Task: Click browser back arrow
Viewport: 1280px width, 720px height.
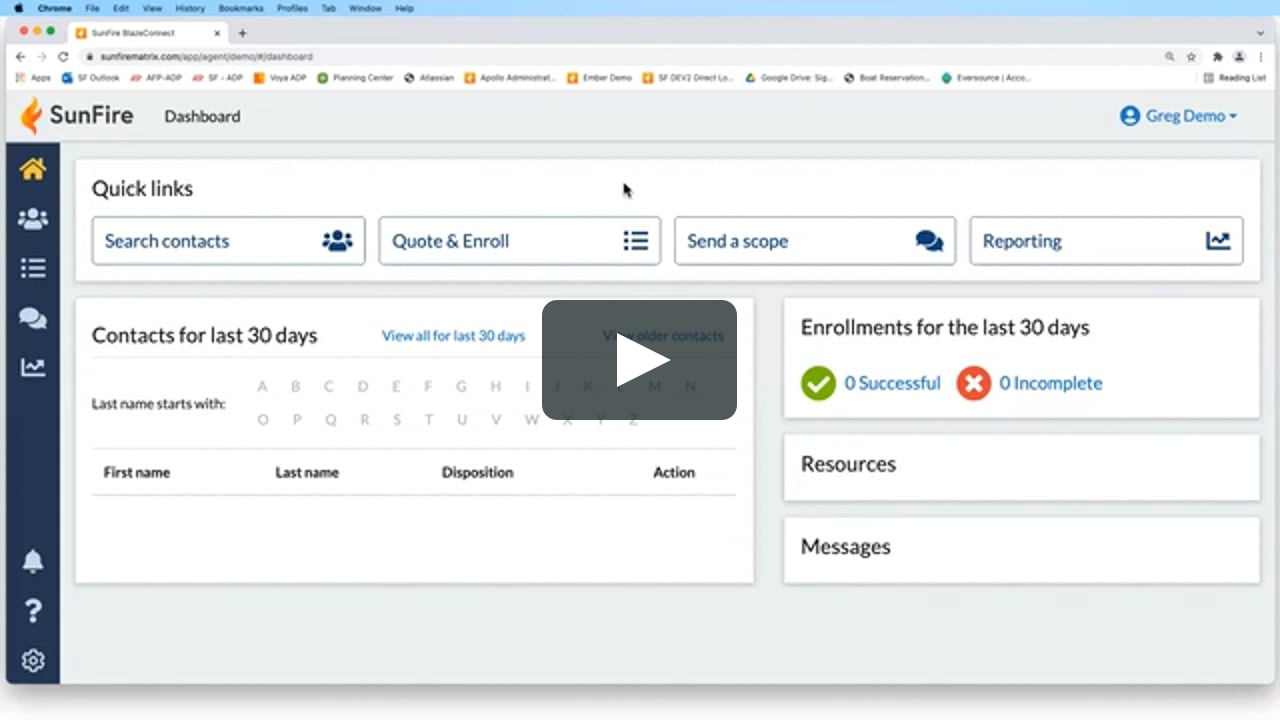Action: [21, 57]
